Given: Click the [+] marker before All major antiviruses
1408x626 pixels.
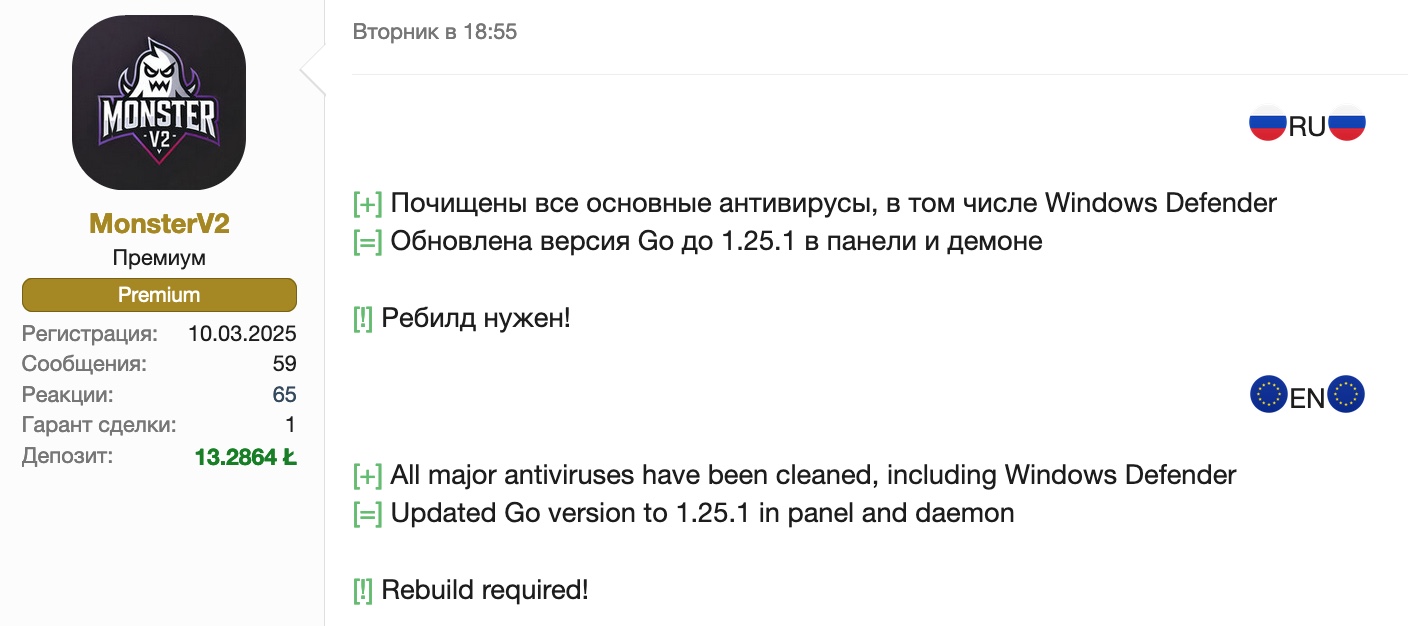Looking at the screenshot, I should pyautogui.click(x=367, y=475).
